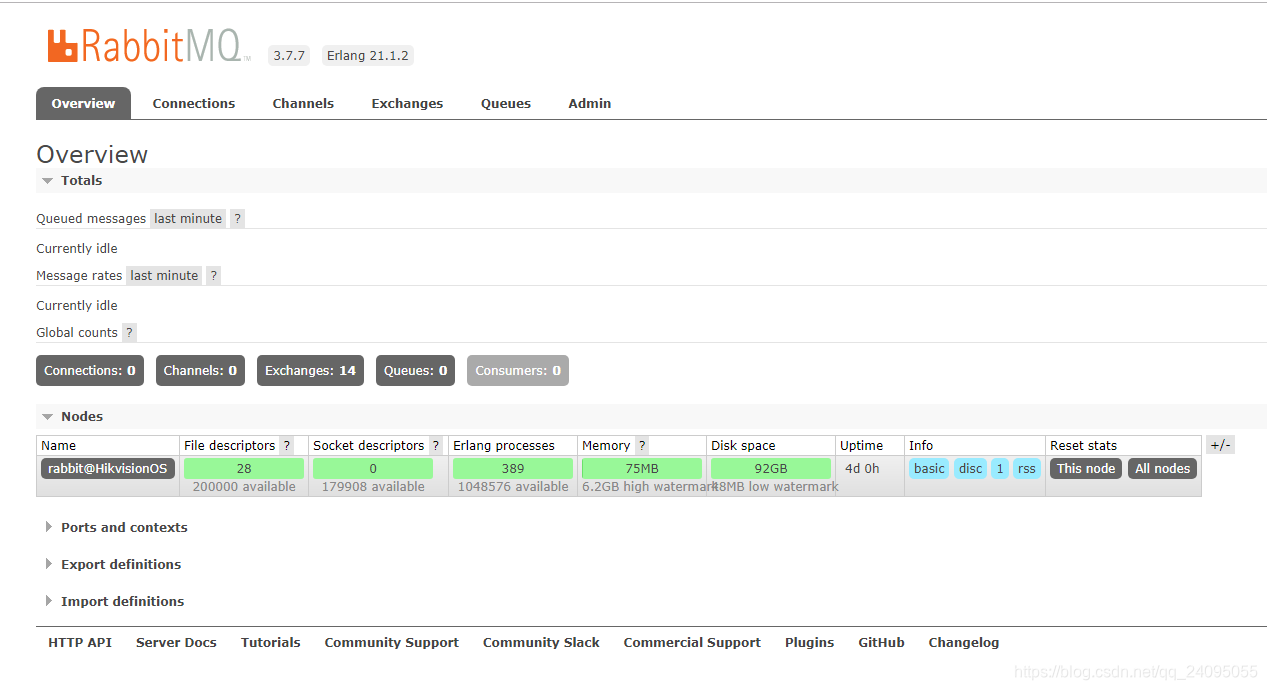Image resolution: width=1267 pixels, height=690 pixels.
Task: Click the Connections: 0 counter box
Action: (x=89, y=370)
